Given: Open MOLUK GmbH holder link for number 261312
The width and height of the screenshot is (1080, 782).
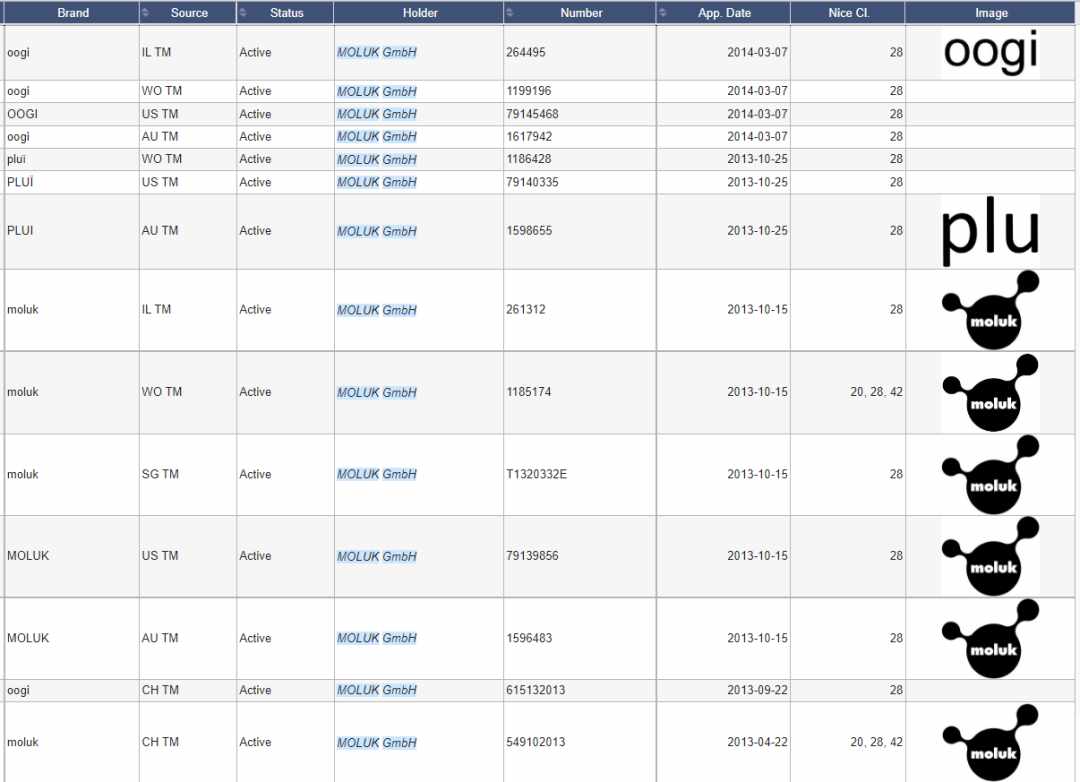Looking at the screenshot, I should (x=377, y=311).
